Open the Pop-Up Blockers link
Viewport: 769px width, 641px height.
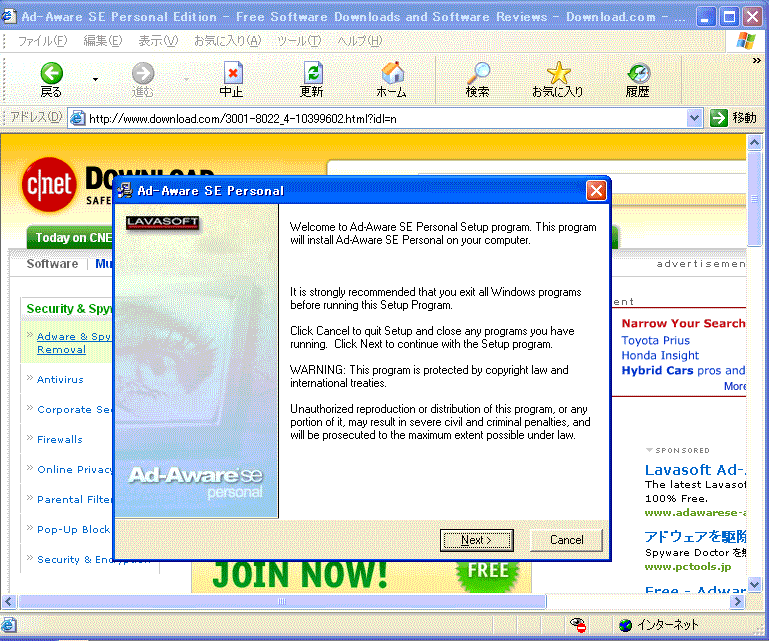(74, 529)
